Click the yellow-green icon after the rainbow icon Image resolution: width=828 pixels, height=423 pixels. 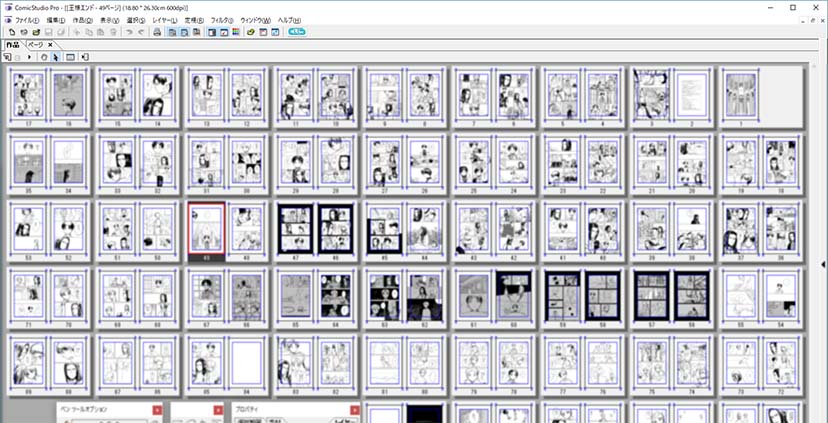click(x=251, y=32)
